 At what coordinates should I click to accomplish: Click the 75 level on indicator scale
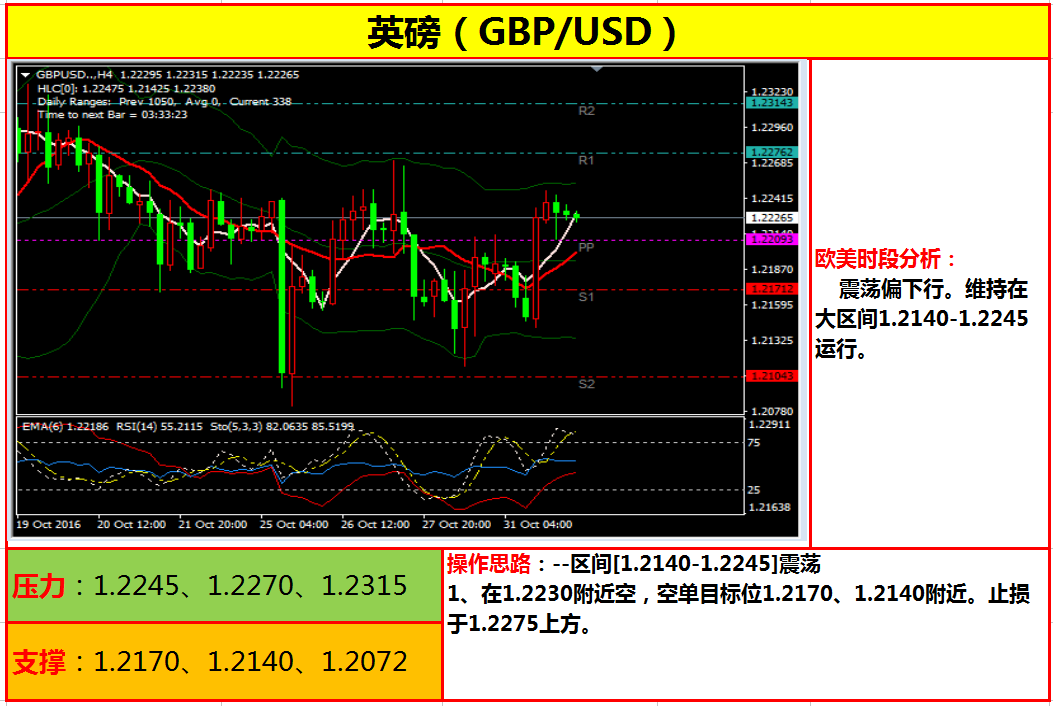[x=753, y=443]
